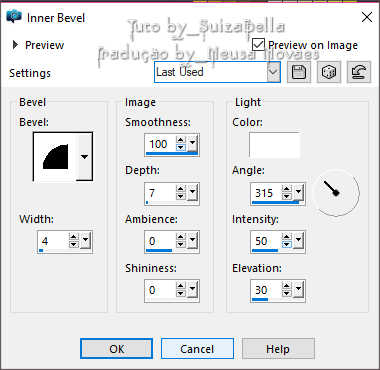380x370 pixels.
Task: Save the current preset with the floppy disk icon
Action: pyautogui.click(x=299, y=72)
